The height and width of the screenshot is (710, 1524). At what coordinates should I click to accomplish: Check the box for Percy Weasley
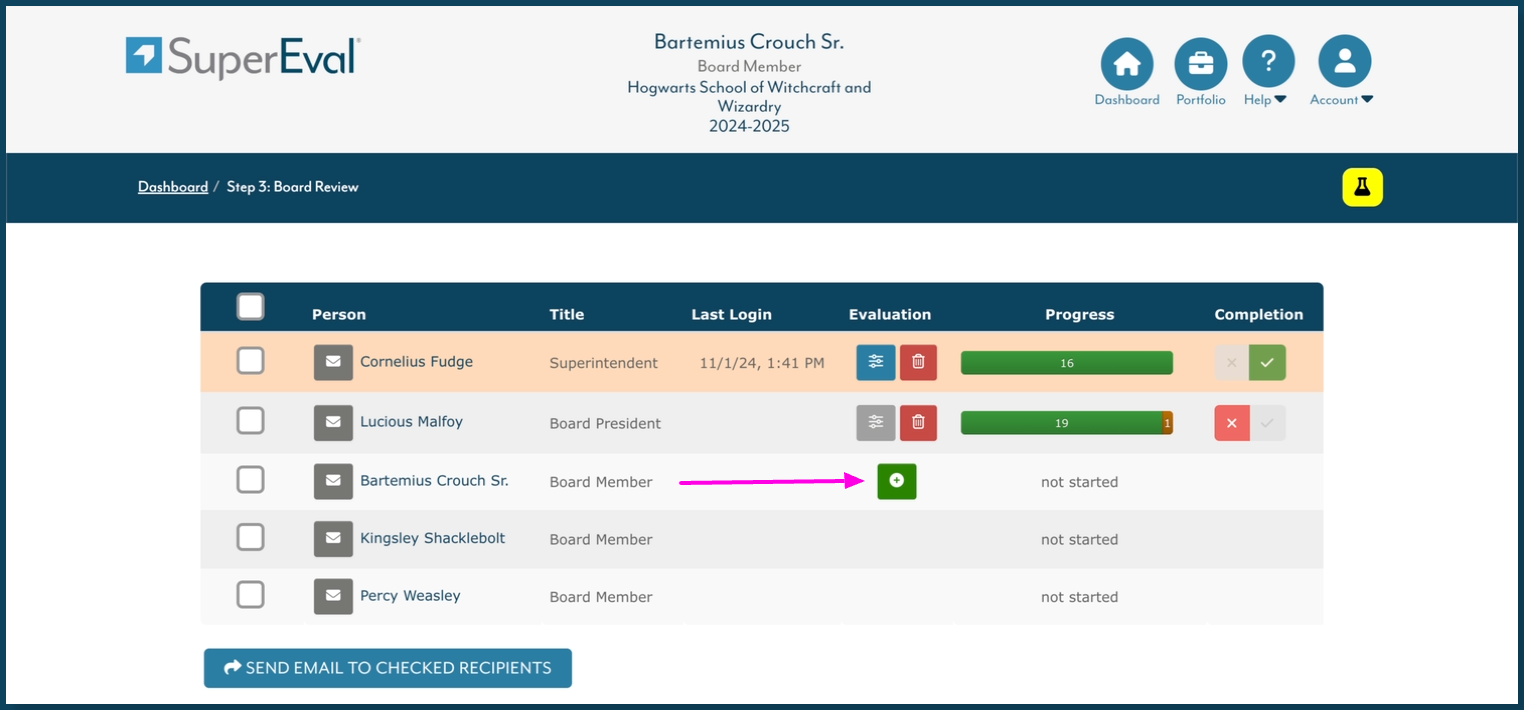(x=250, y=595)
